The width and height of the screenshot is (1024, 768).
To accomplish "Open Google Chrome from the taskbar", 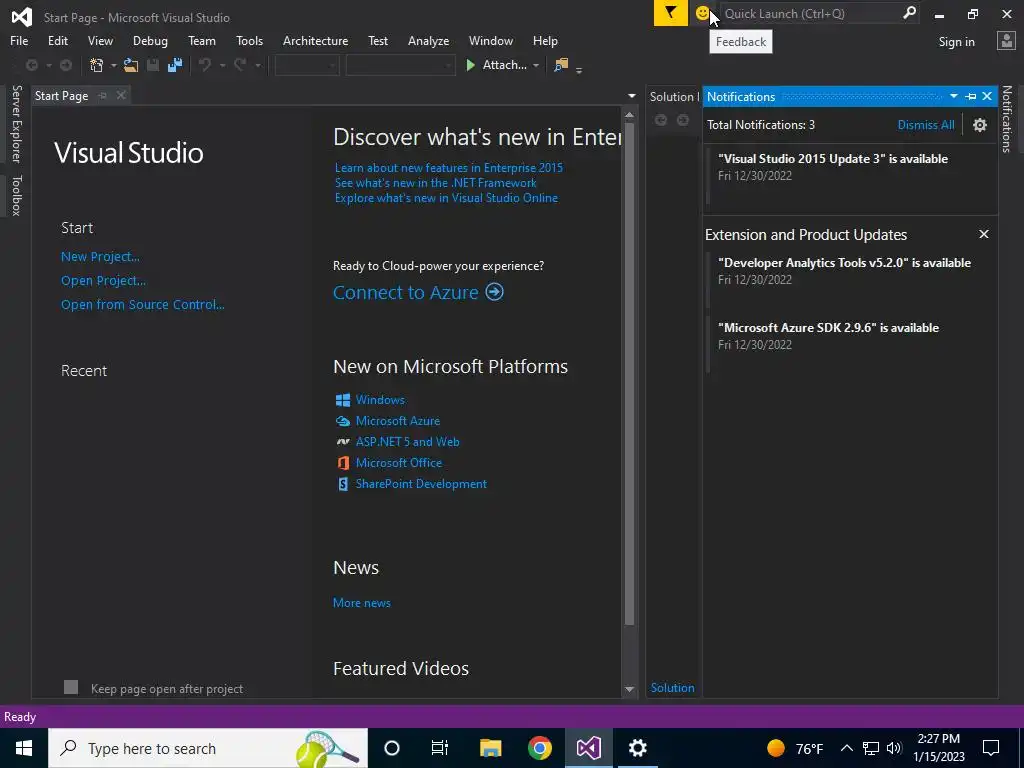I will coord(539,748).
